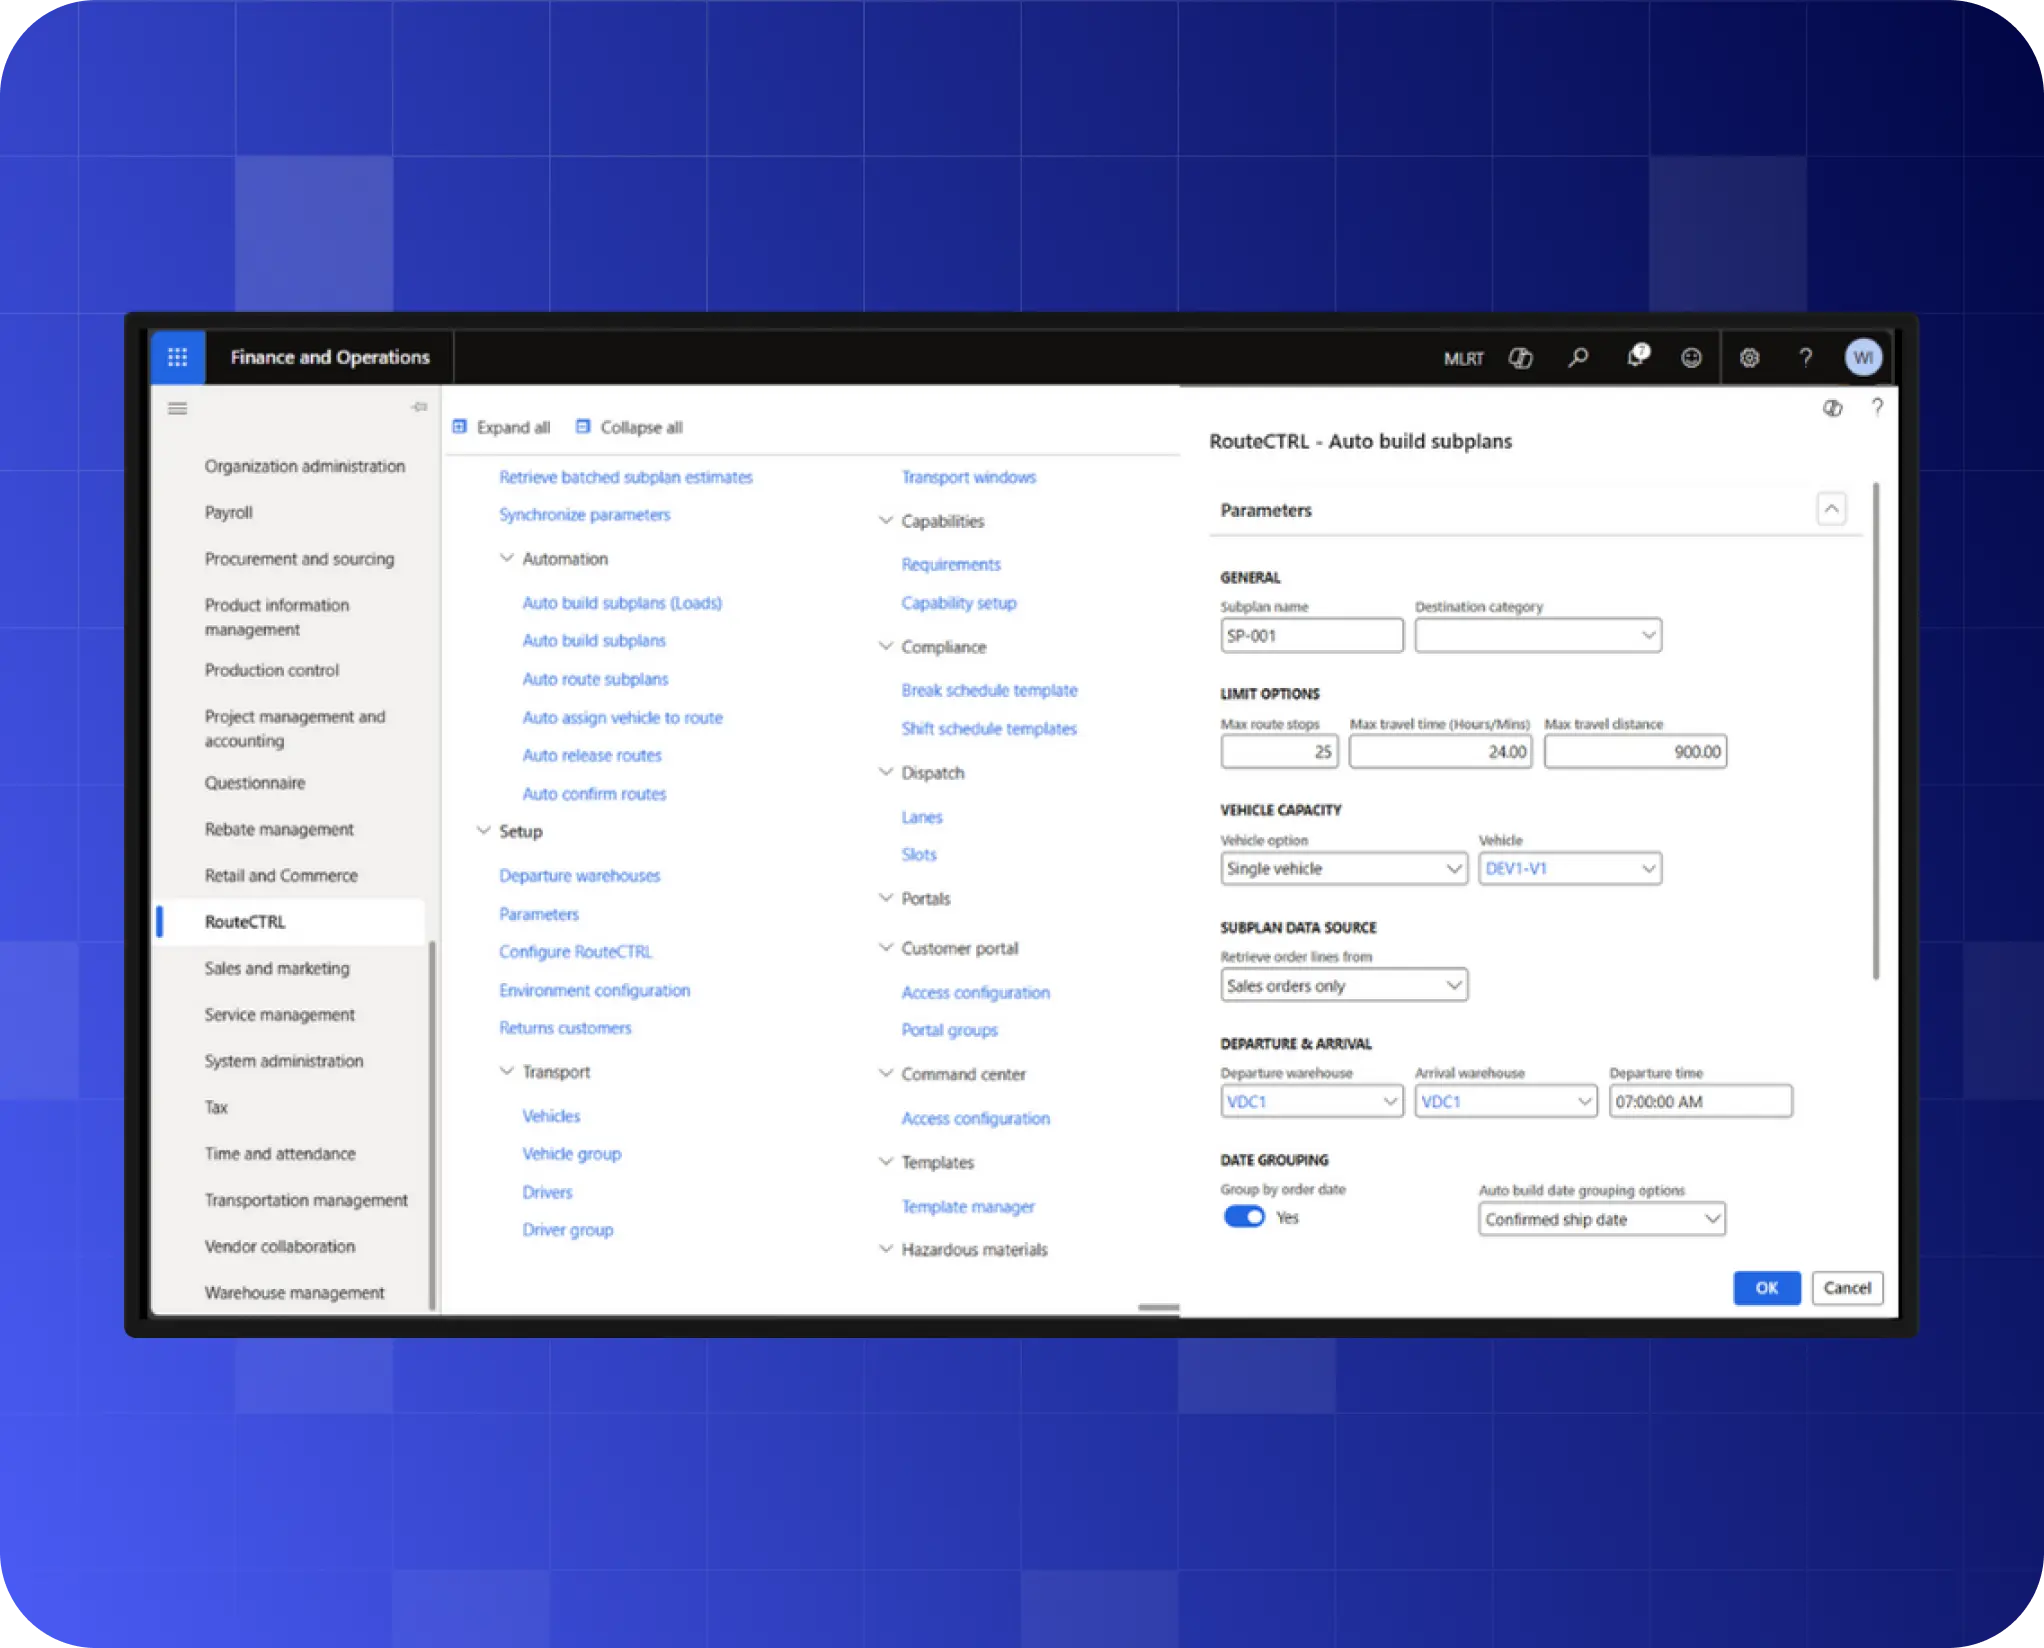
Task: Open Auto route subplans link
Action: click(x=595, y=679)
